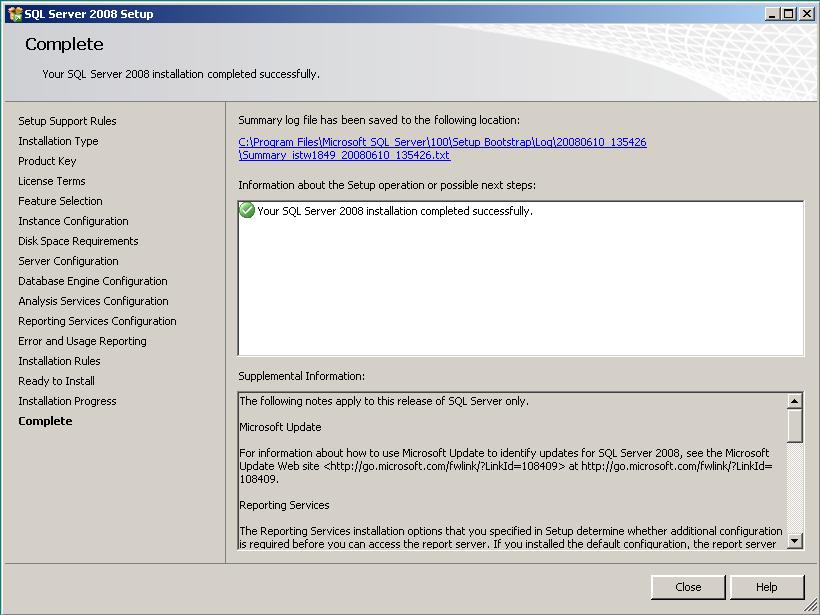Click the 'following notes apply' line
820x615 pixels.
tap(384, 401)
